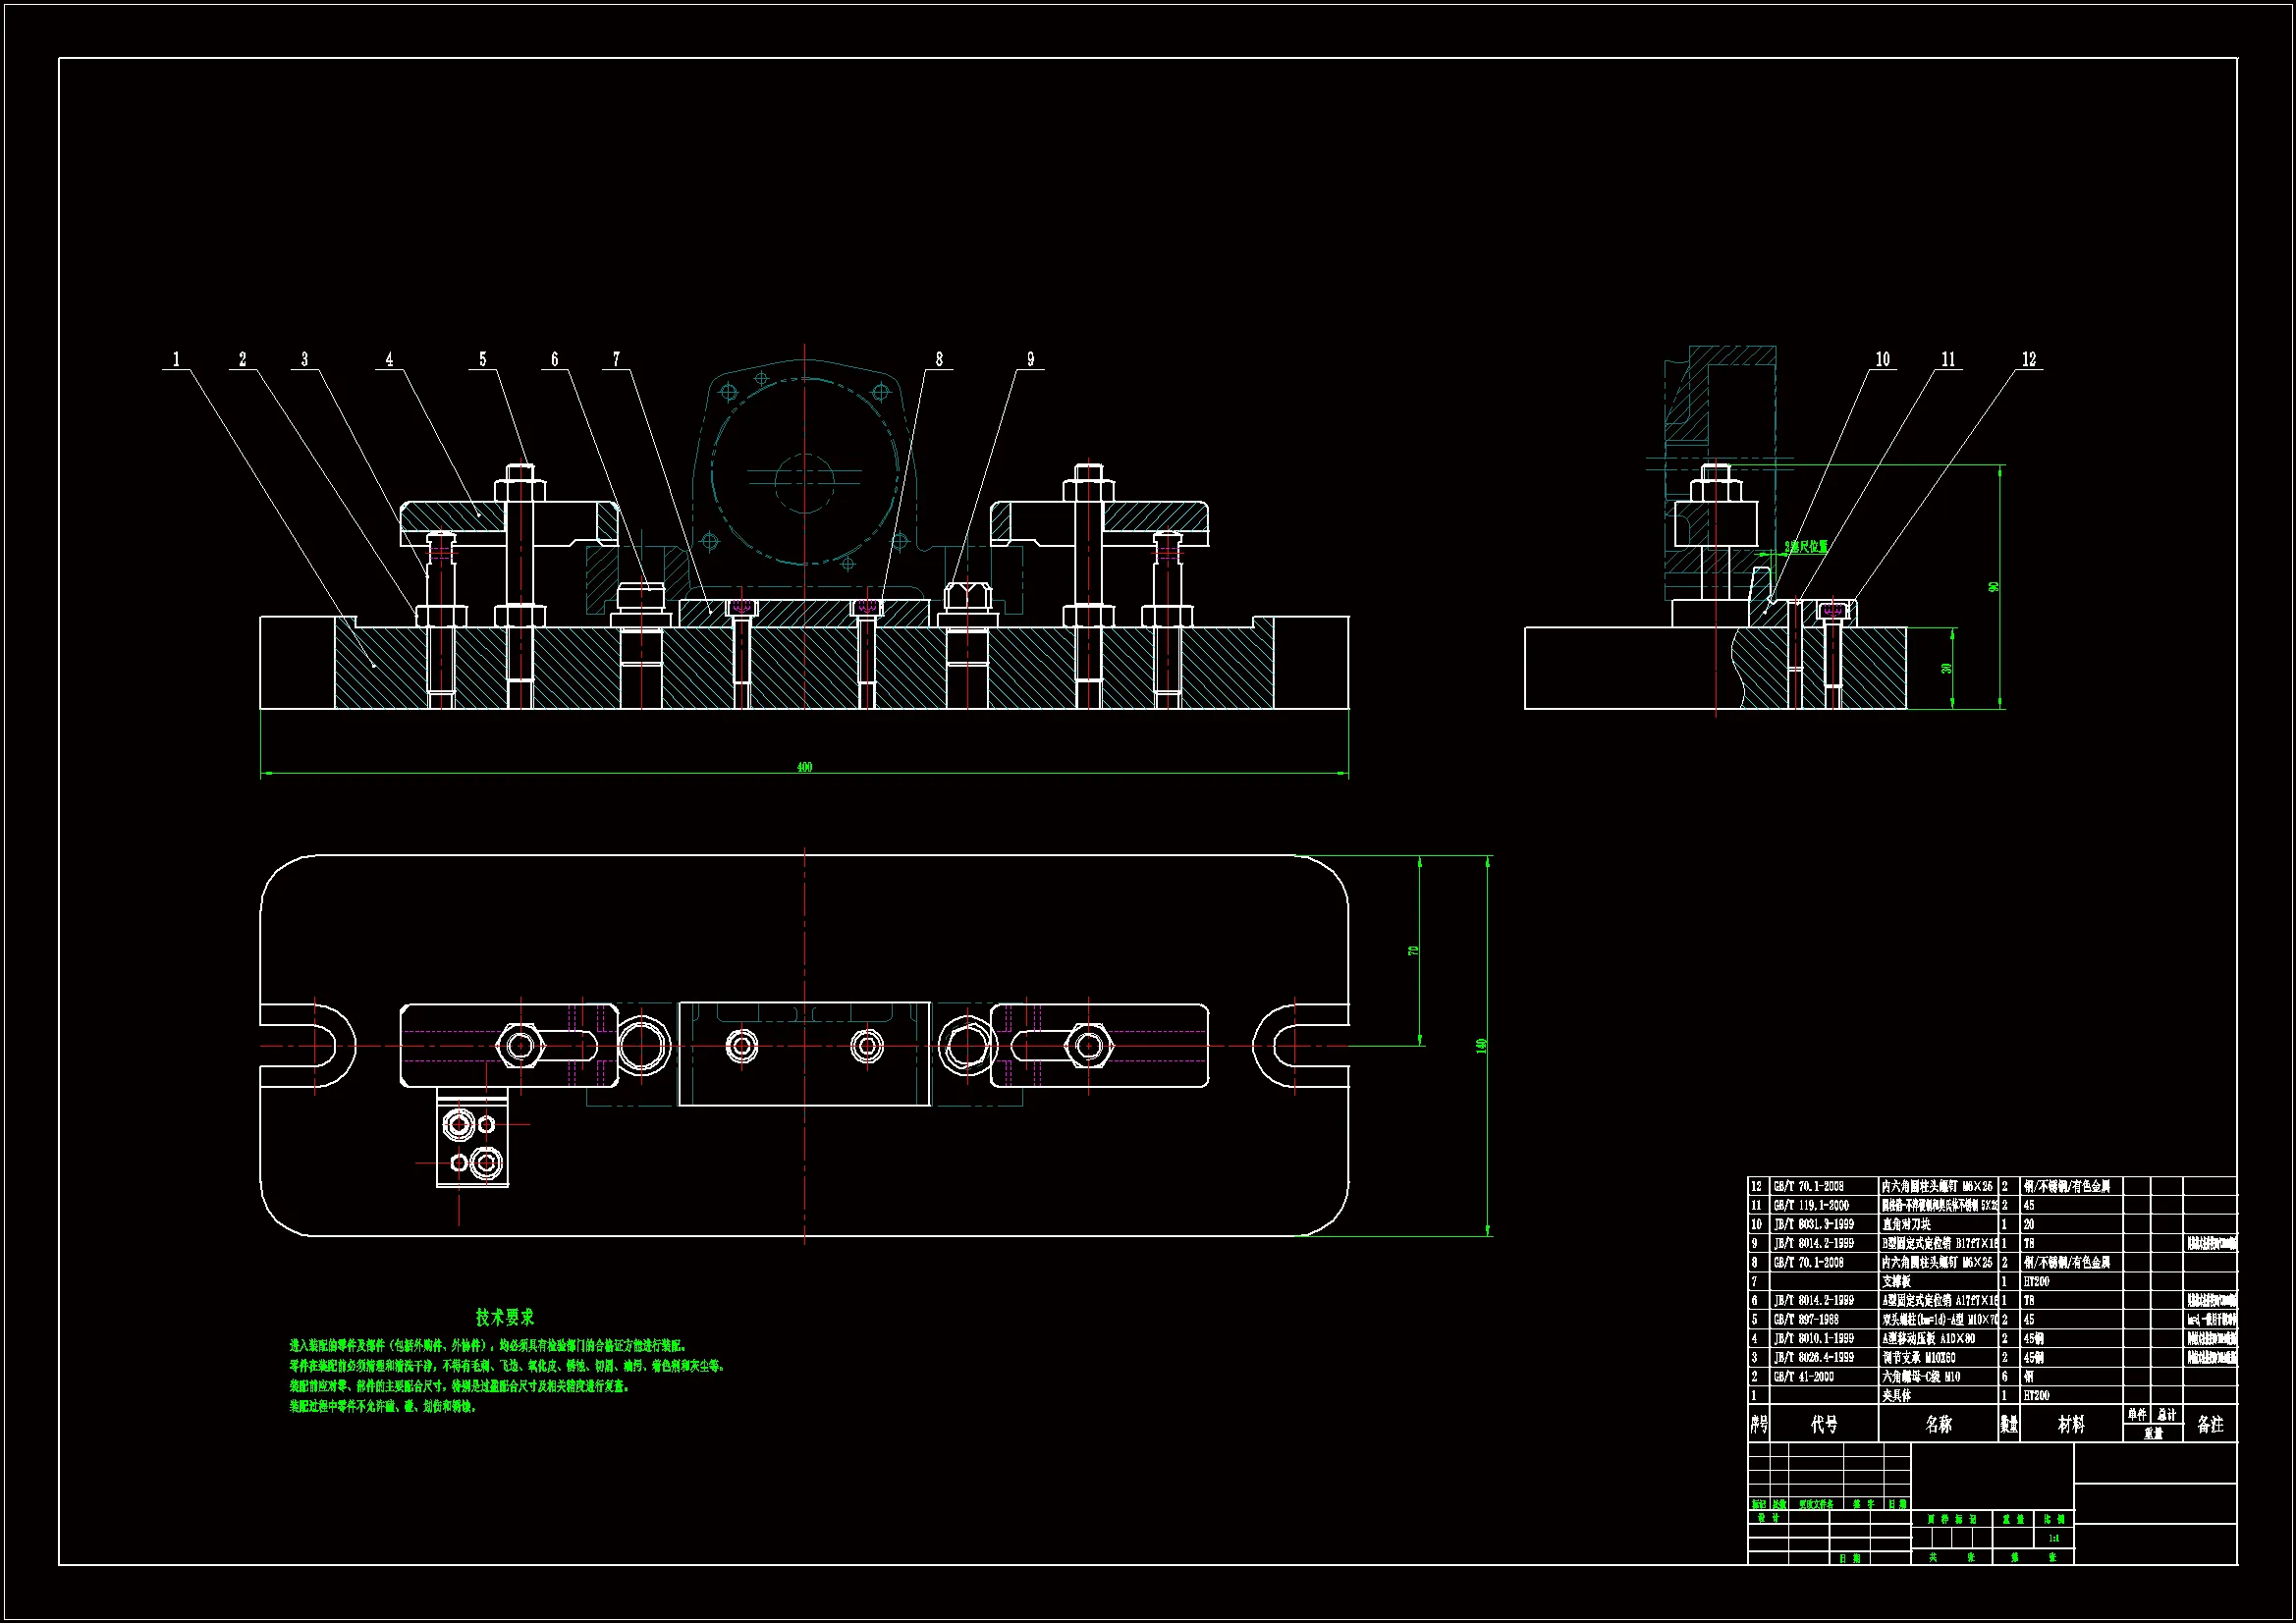Click the 90 height dimension in side view

(1994, 587)
